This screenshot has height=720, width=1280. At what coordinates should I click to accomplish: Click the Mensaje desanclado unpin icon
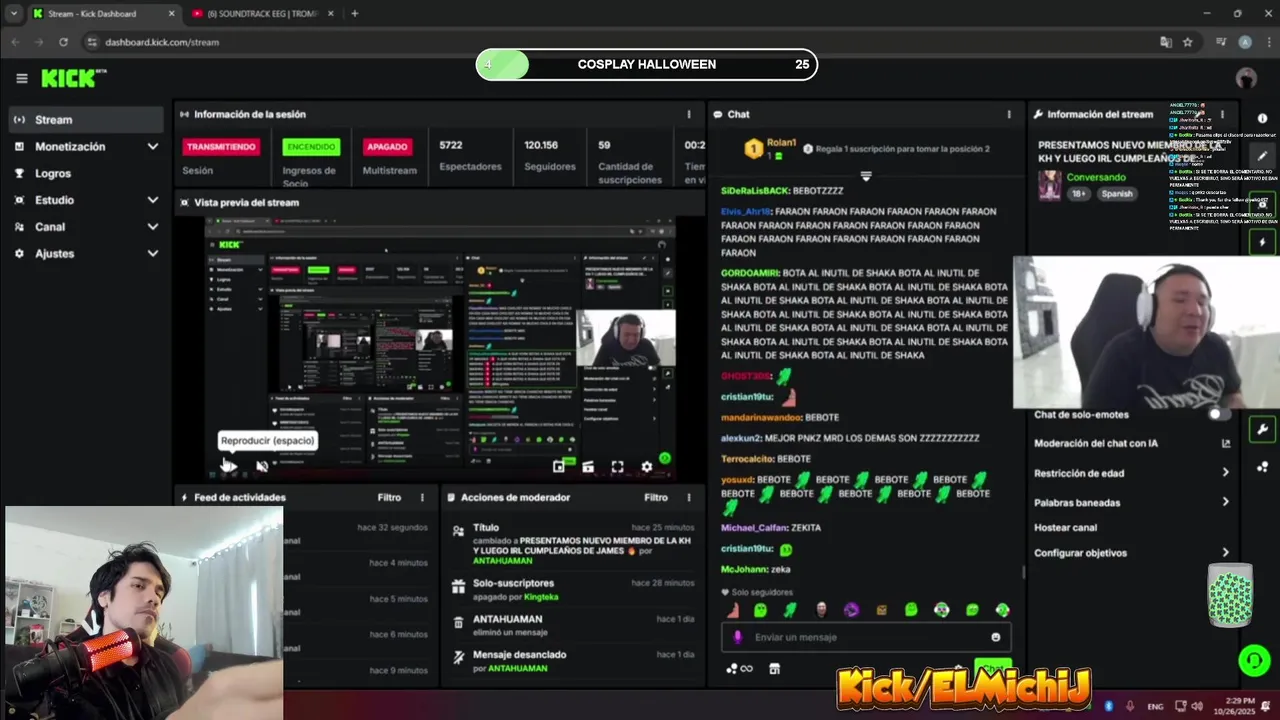coord(458,658)
